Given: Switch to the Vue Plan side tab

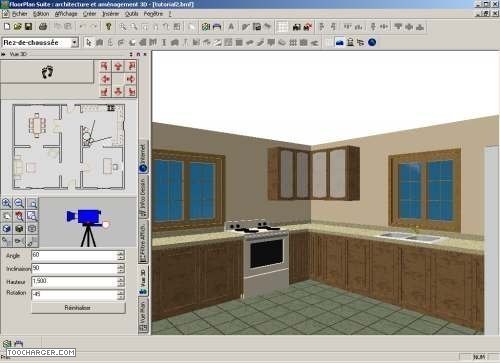Looking at the screenshot, I should point(143,315).
